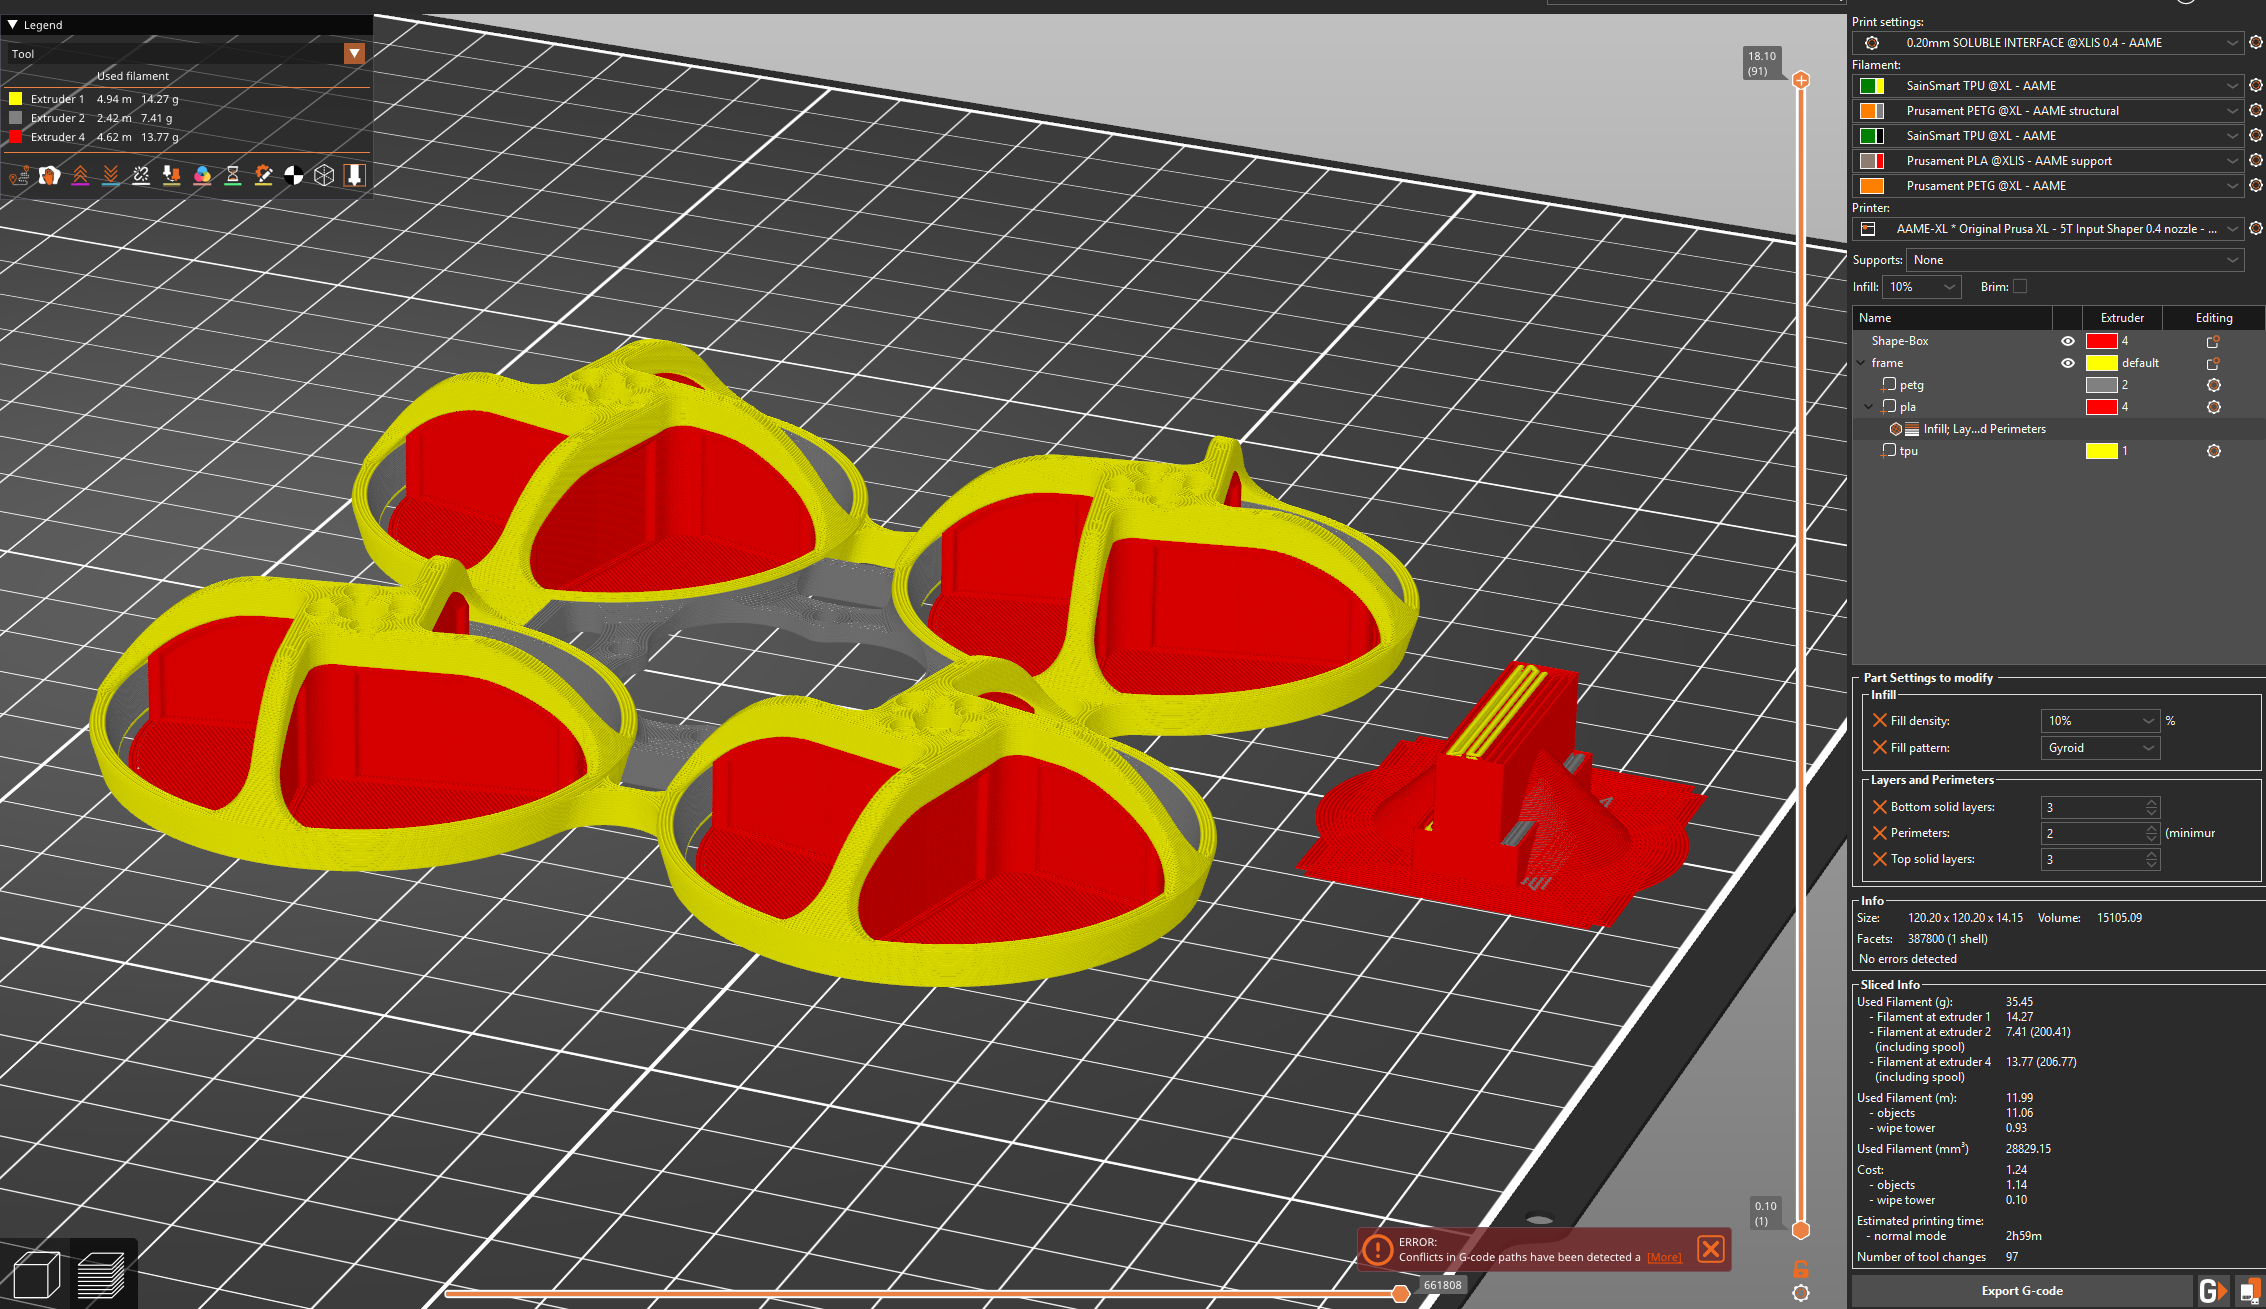Click the red extruder swatch for Shape-Box
Screen dimensions: 2266x1309
click(x=2101, y=341)
